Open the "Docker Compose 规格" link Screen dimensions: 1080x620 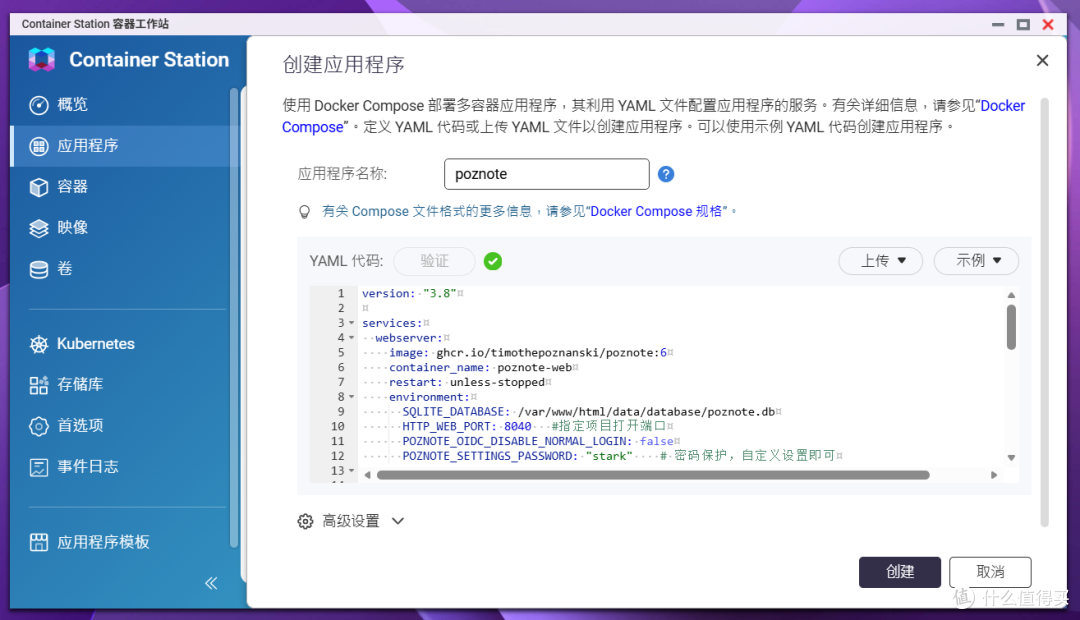pos(658,211)
